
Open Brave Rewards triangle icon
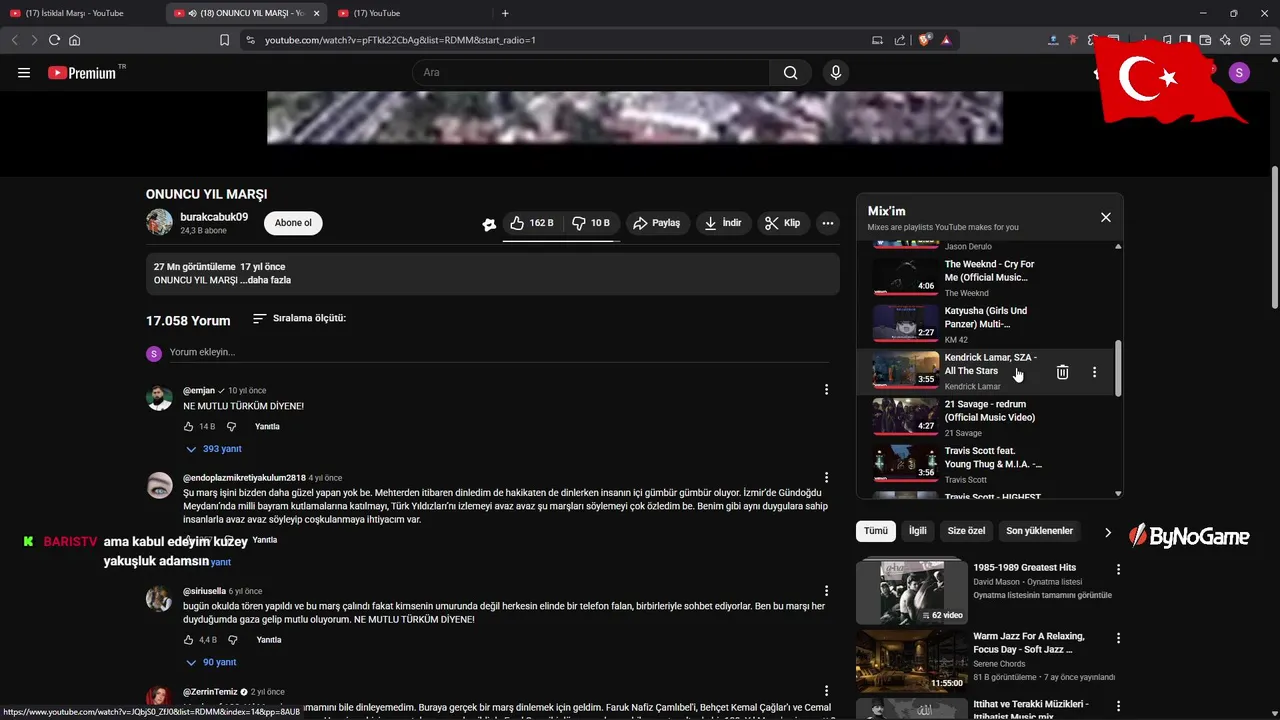[x=946, y=40]
